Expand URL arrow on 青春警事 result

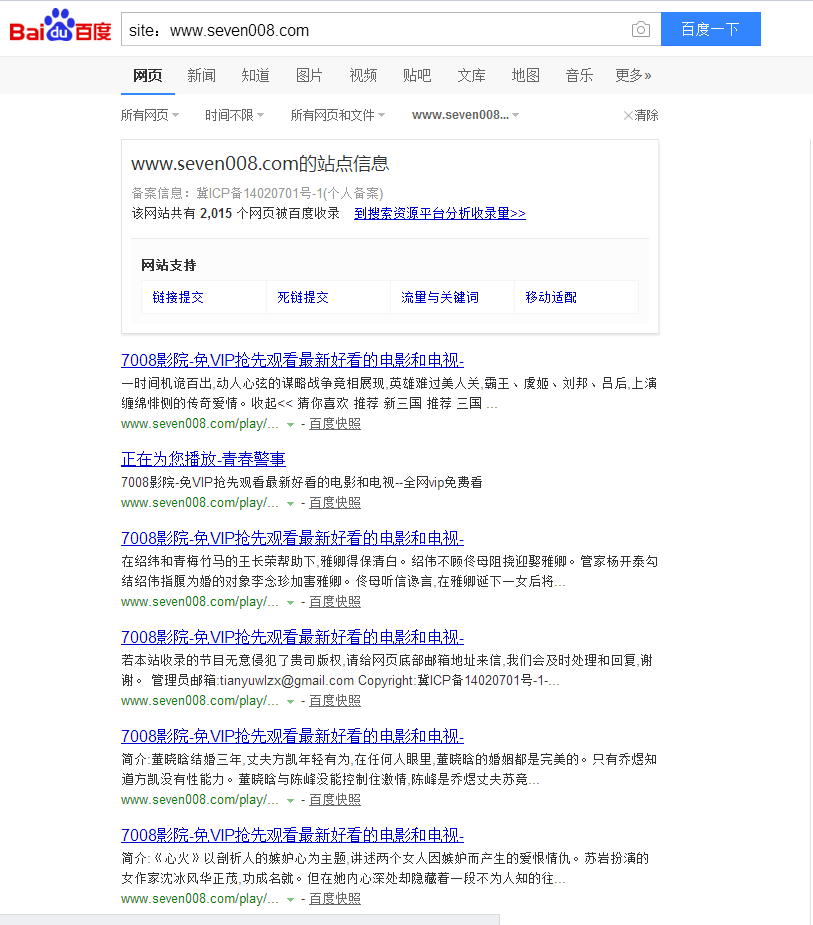pyautogui.click(x=290, y=504)
